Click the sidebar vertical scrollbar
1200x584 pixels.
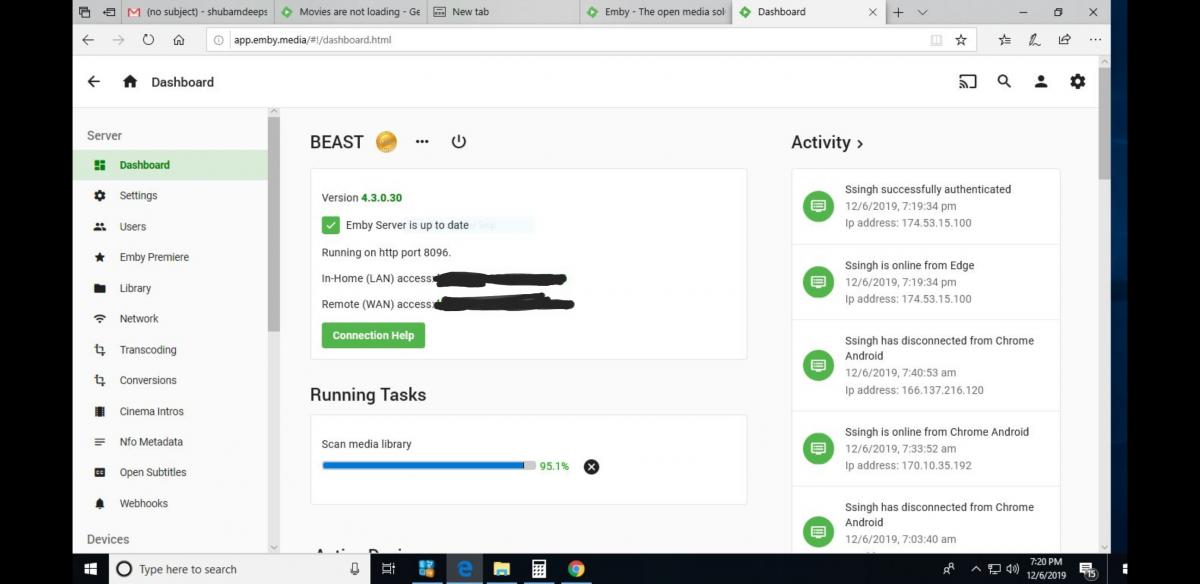point(274,225)
